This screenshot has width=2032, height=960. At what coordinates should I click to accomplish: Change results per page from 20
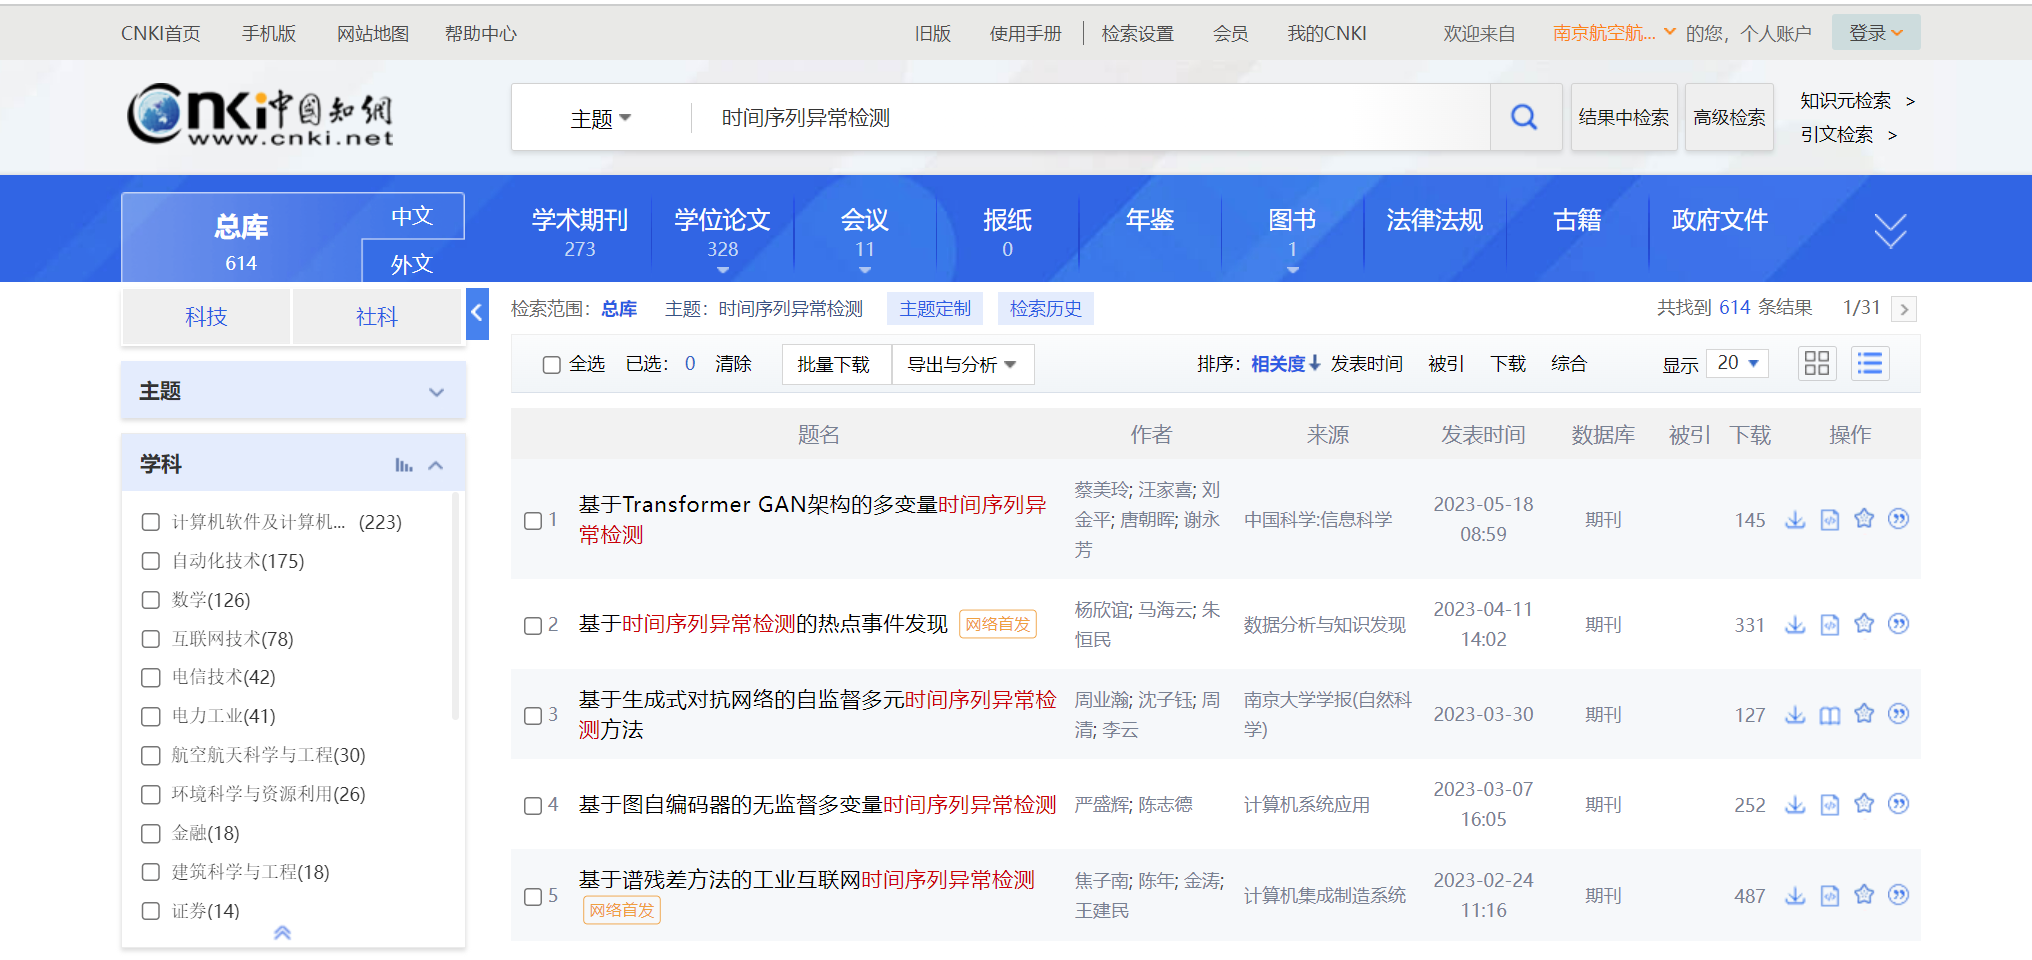pyautogui.click(x=1738, y=363)
